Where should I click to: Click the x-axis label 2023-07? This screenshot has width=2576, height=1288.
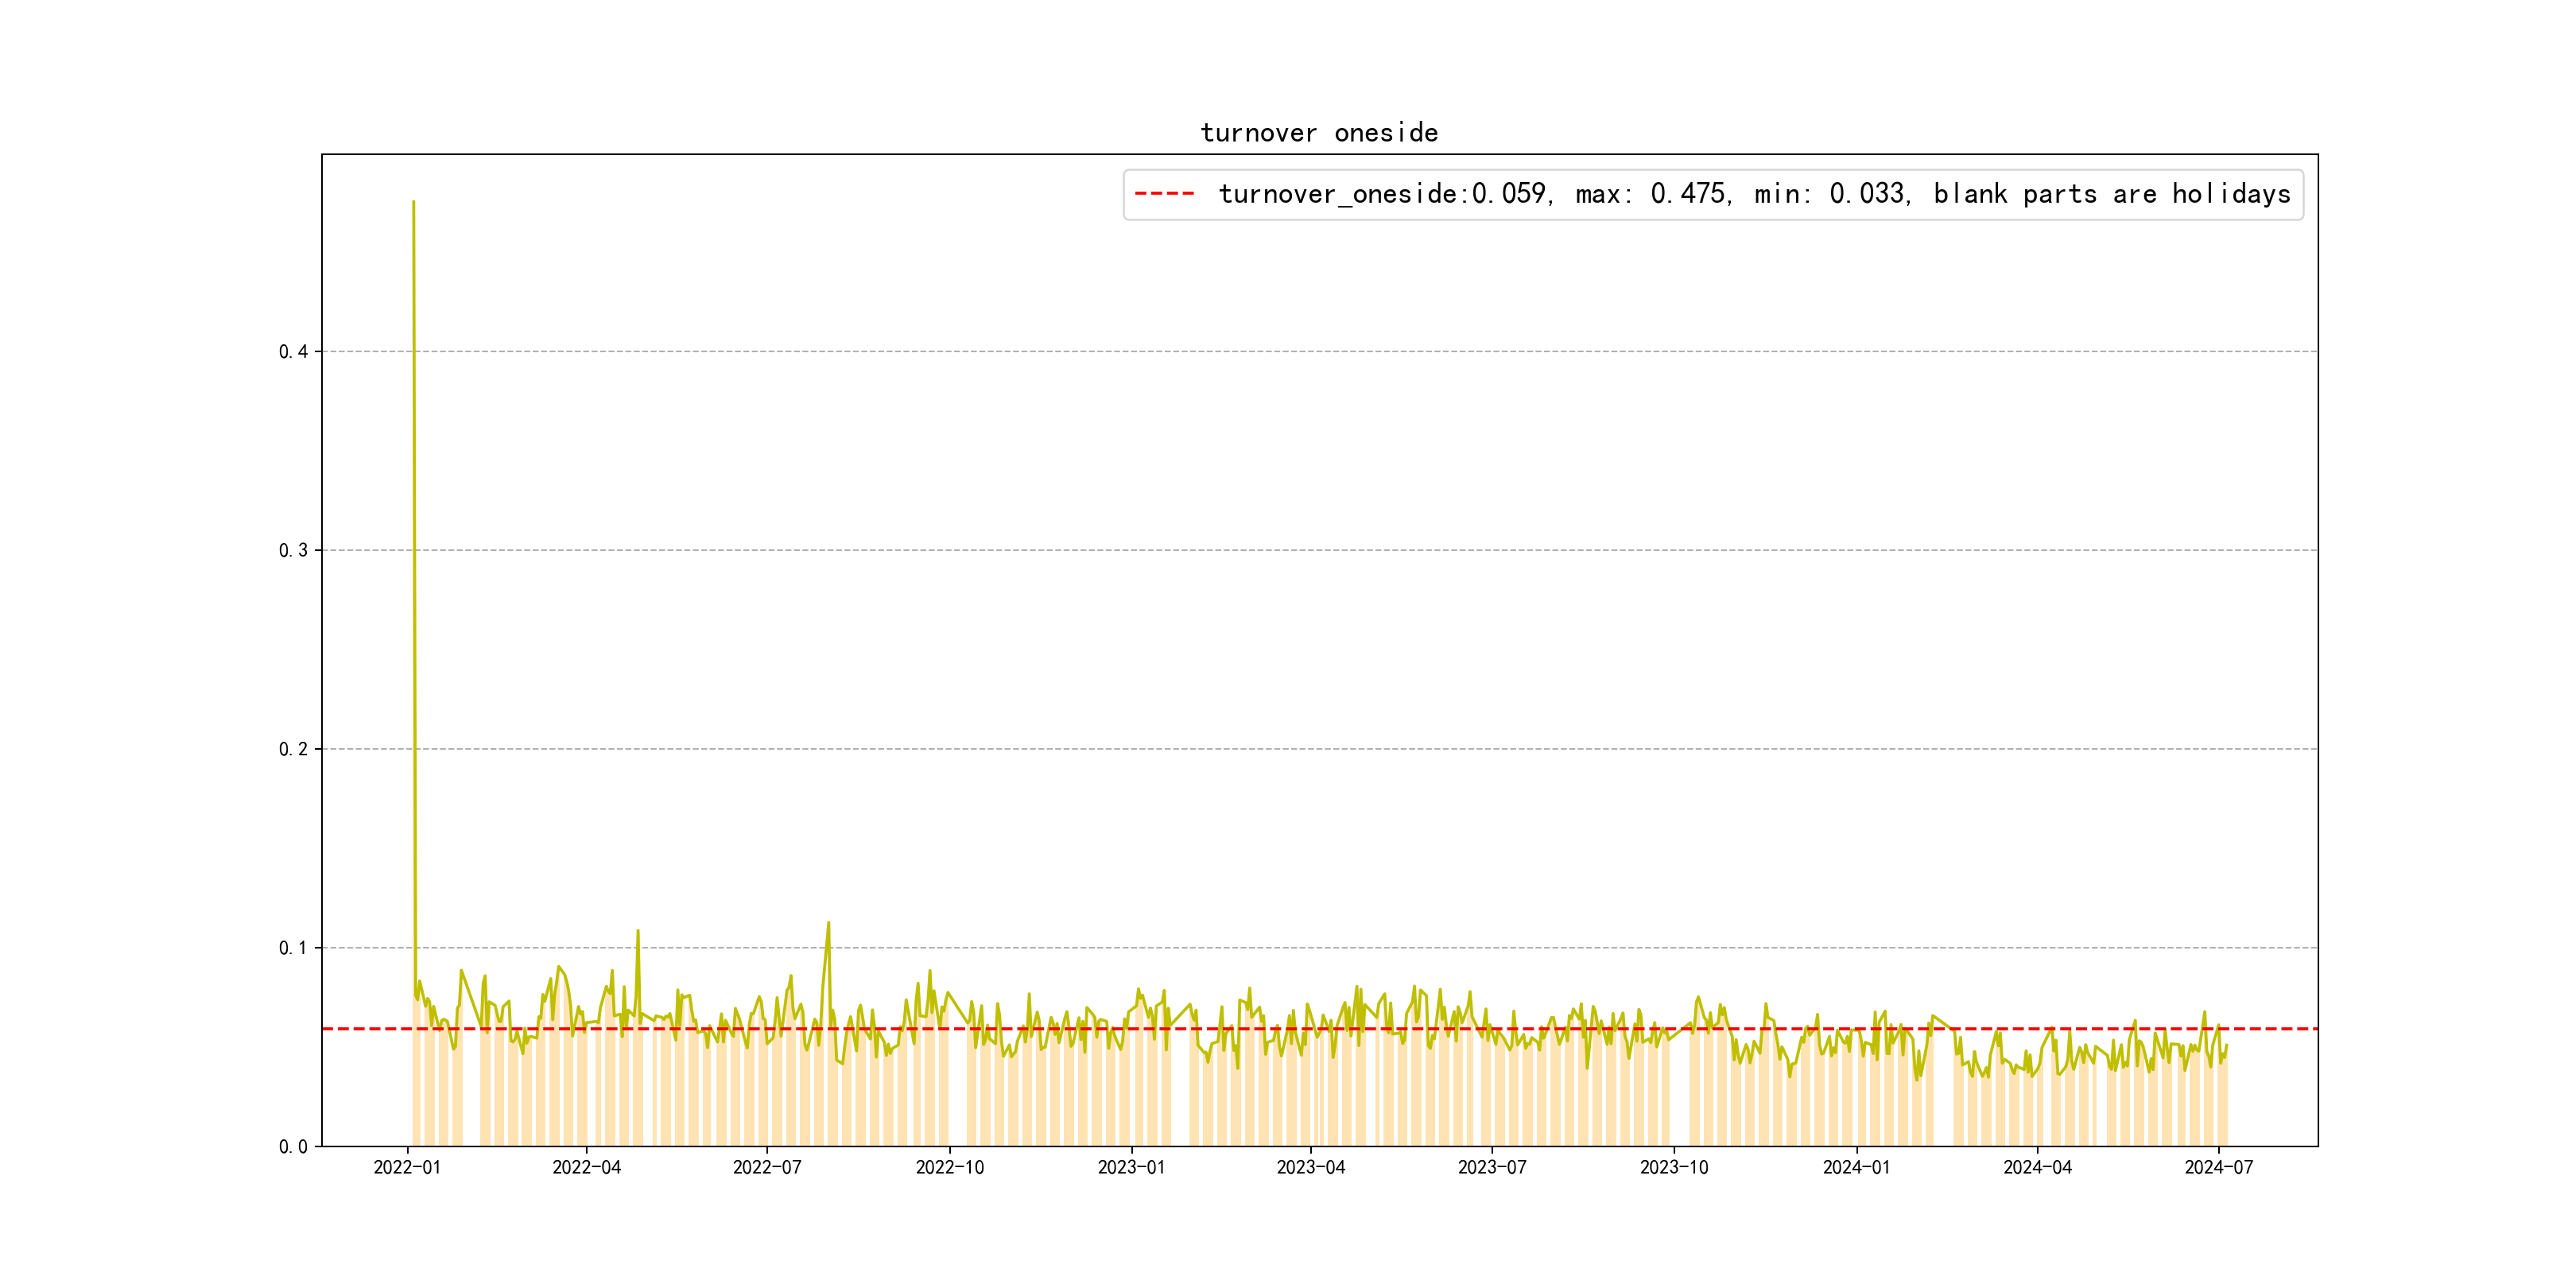(x=1492, y=1167)
